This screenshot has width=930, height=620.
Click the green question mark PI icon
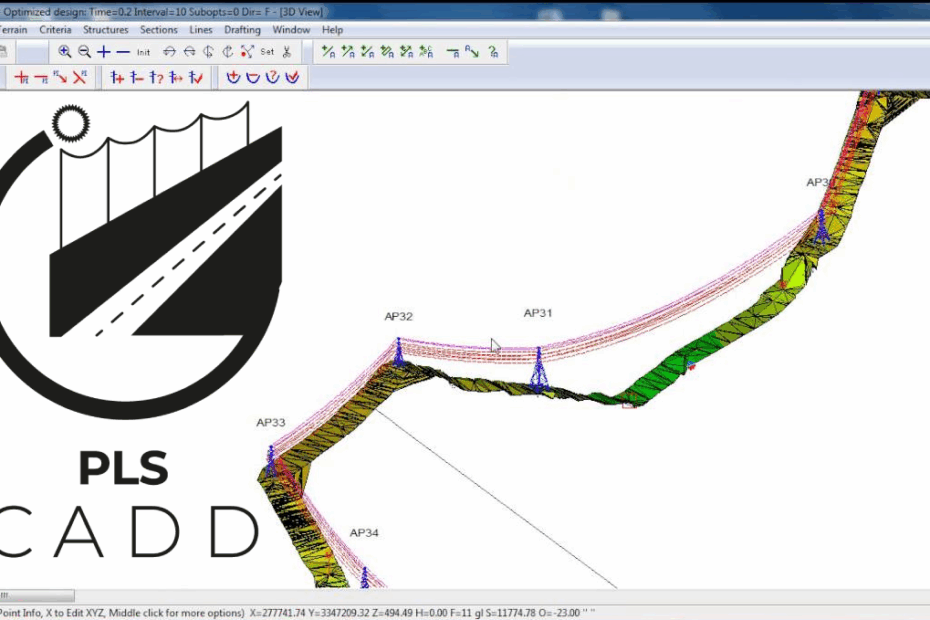[494, 52]
